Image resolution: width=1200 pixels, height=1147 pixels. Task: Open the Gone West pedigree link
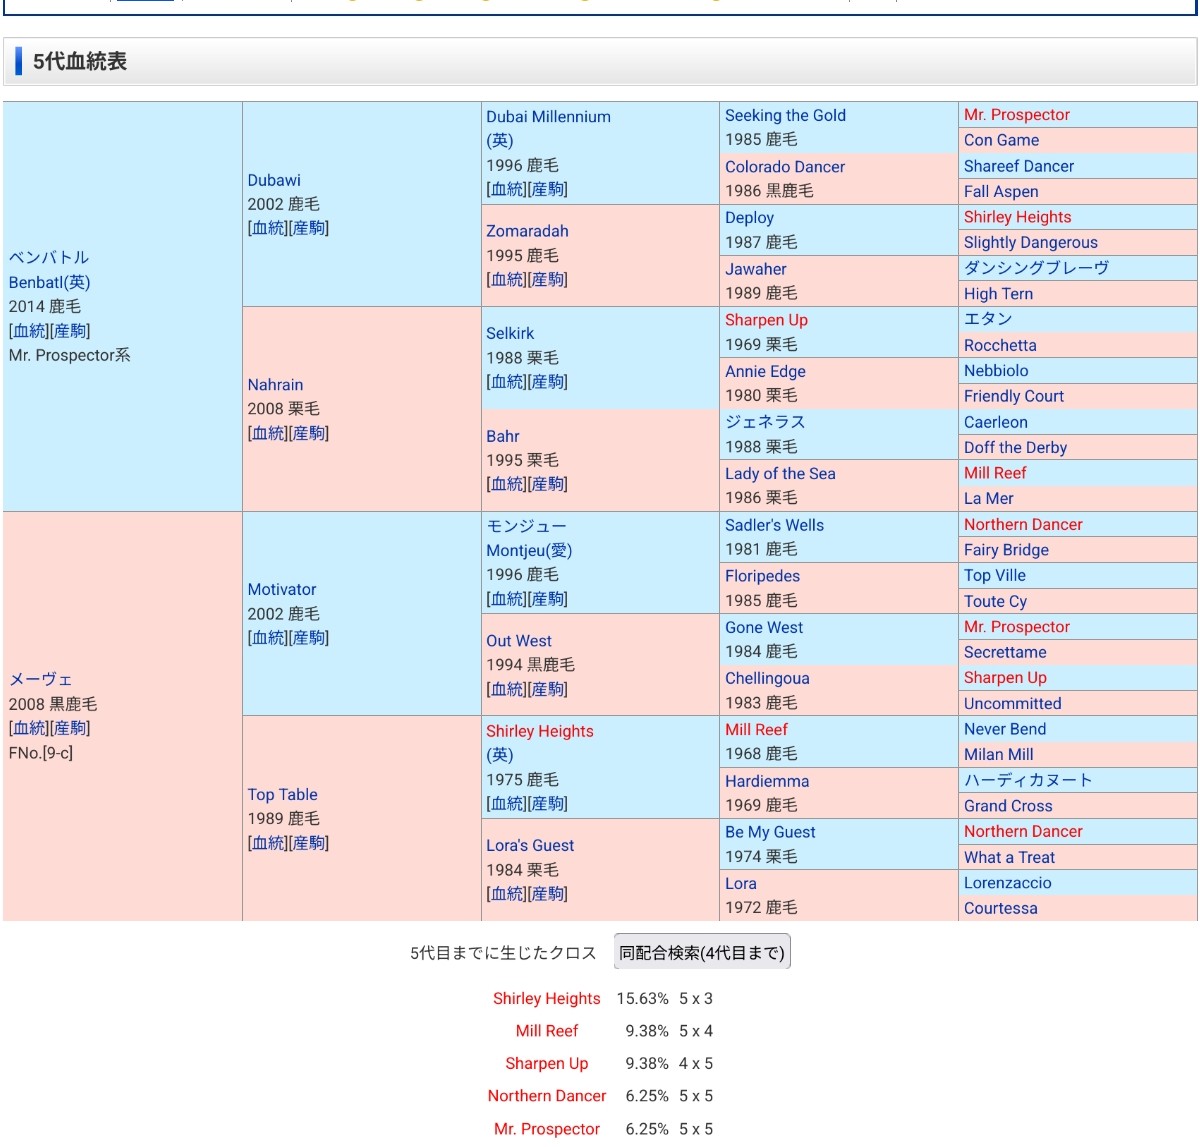(764, 627)
